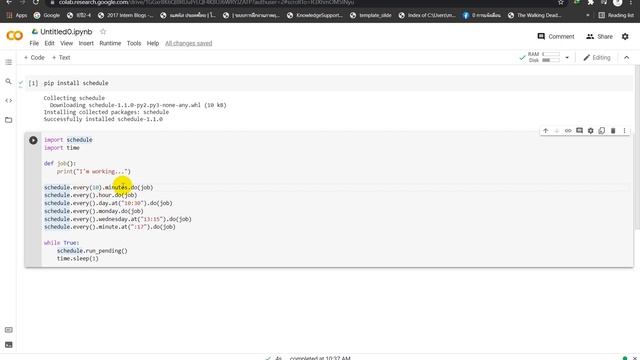Open cell editor settings gear icon
Image resolution: width=640 pixels, height=360 pixels.
click(x=591, y=131)
